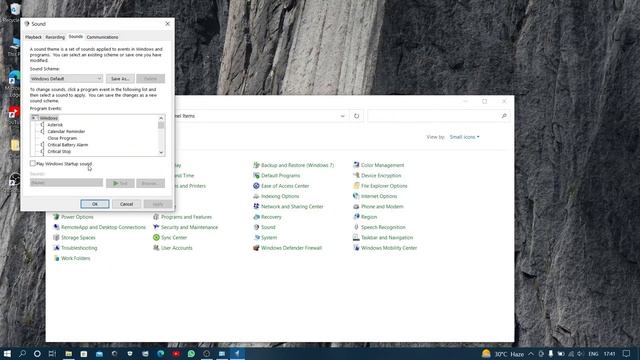Click the Ease of Access Center icon
640x360 pixels.
click(256, 186)
